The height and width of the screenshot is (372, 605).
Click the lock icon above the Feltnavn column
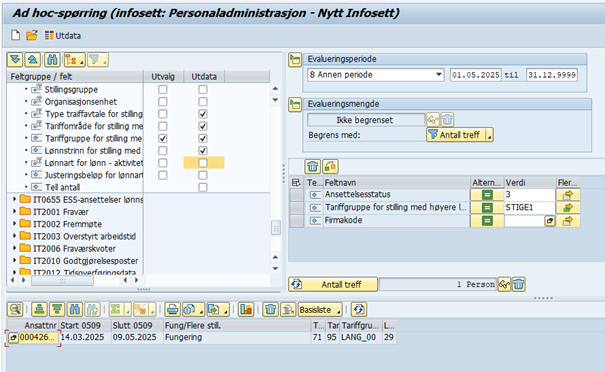coord(330,167)
